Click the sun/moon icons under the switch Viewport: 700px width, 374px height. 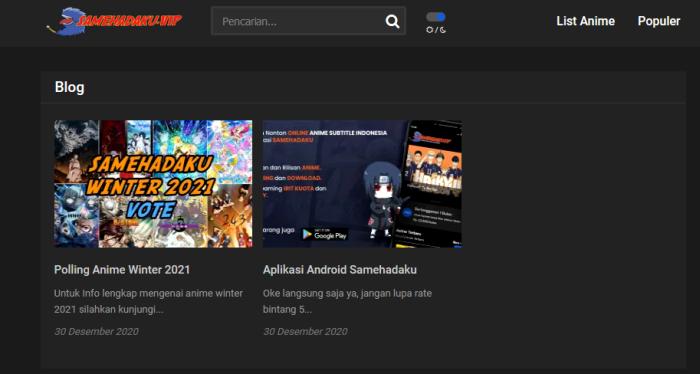[436, 30]
